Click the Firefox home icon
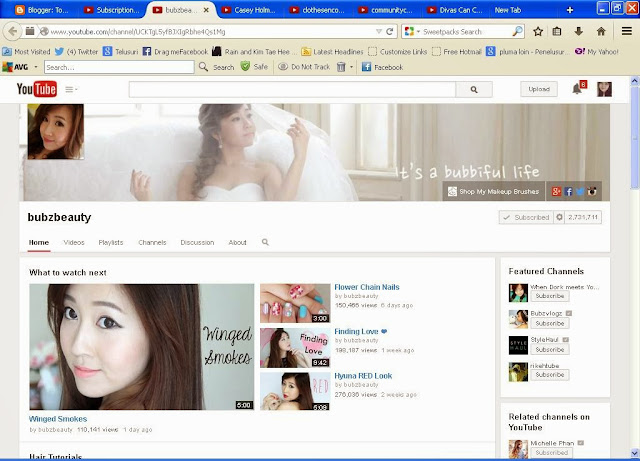Screen dimensions: 640x461 601,31
